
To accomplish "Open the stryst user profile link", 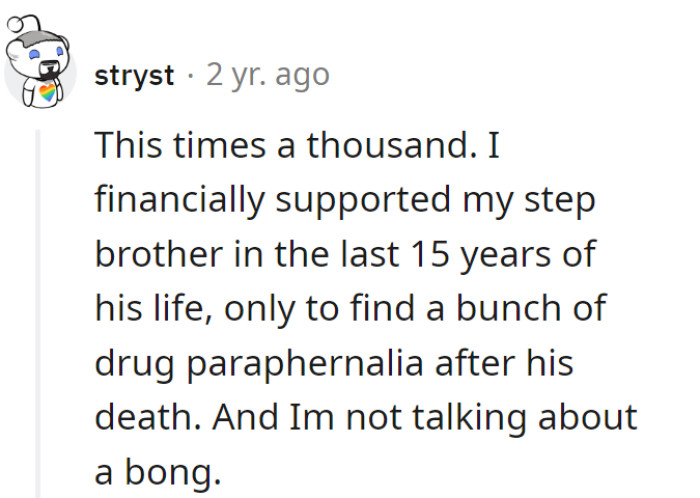I will click(134, 76).
